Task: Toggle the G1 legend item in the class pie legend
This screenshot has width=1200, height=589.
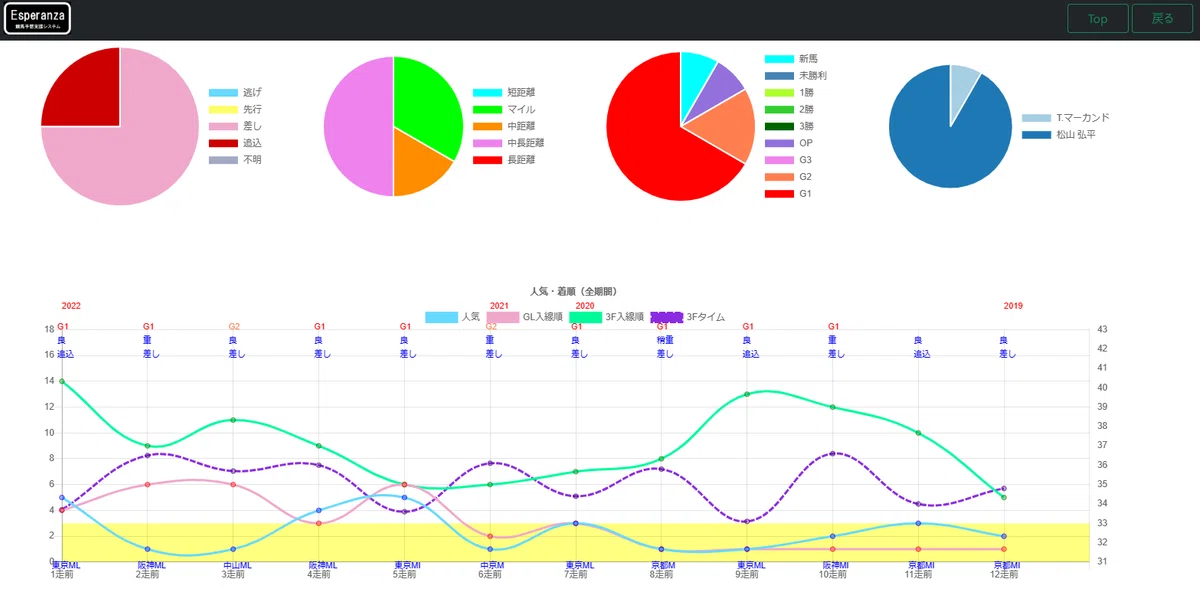Action: 788,194
